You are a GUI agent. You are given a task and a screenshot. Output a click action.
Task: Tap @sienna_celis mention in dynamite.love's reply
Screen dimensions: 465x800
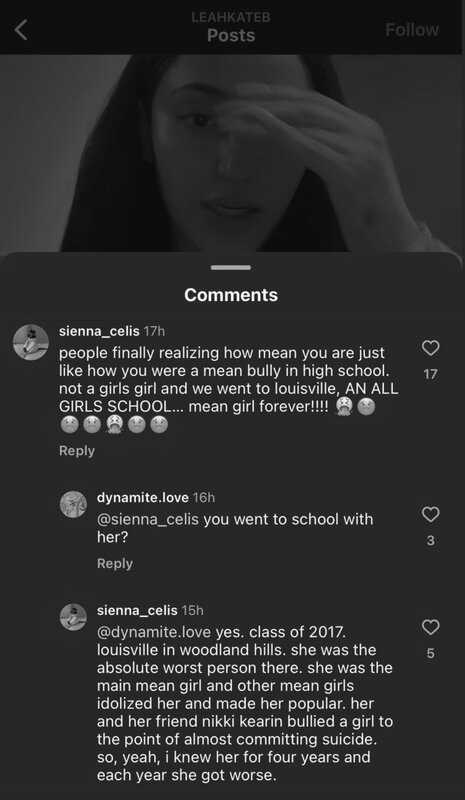(x=148, y=519)
